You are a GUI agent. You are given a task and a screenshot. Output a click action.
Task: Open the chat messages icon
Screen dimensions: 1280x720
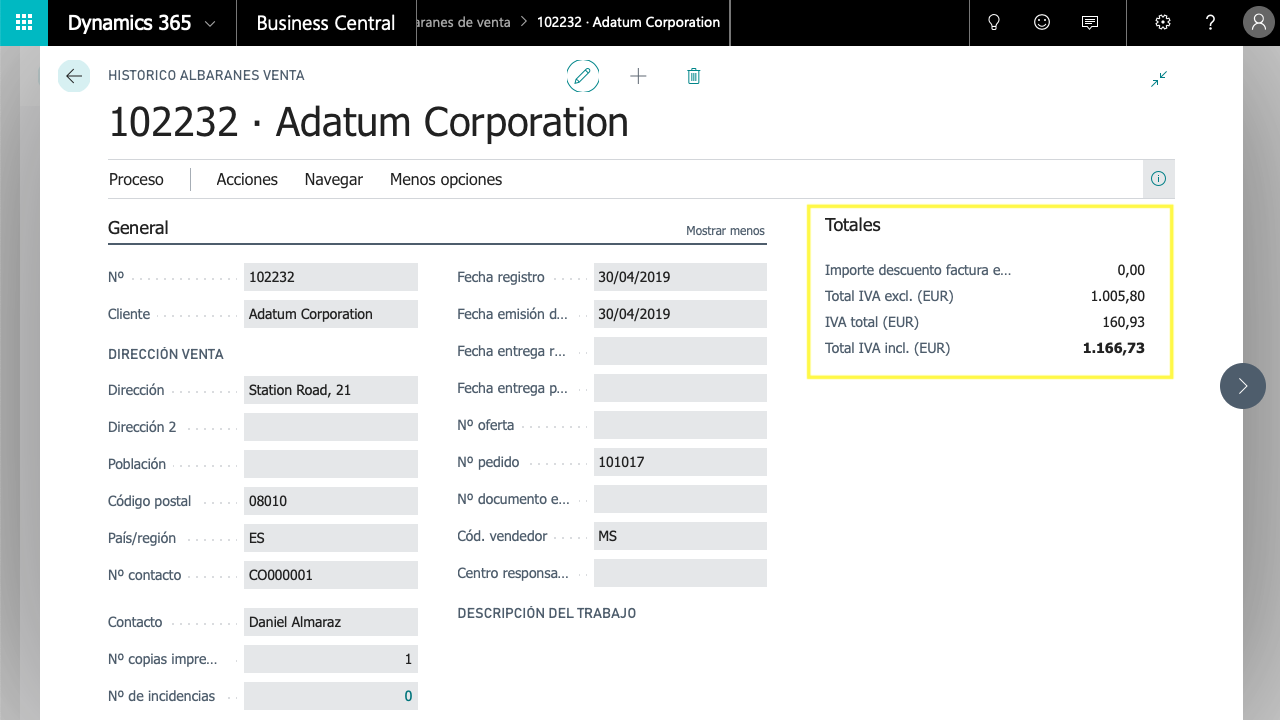point(1090,23)
